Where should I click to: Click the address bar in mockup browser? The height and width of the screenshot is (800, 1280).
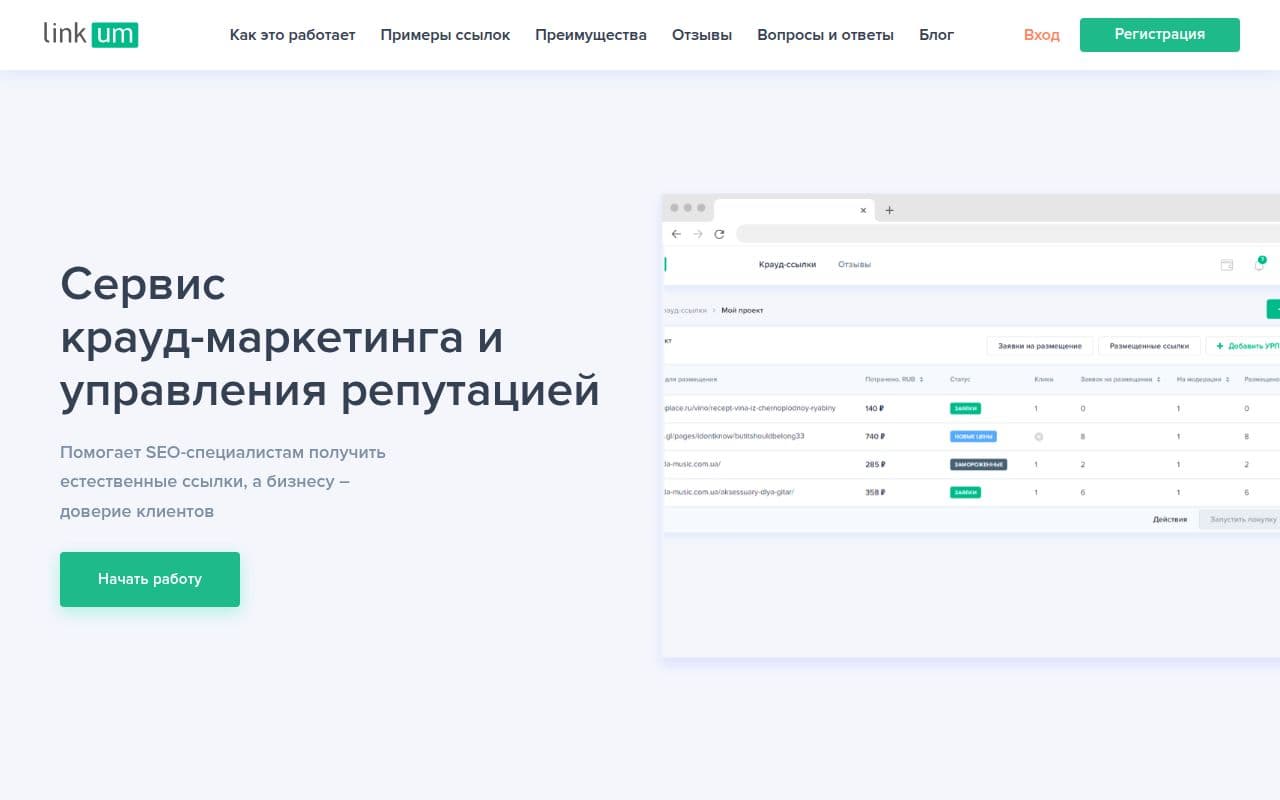[x=1008, y=234]
